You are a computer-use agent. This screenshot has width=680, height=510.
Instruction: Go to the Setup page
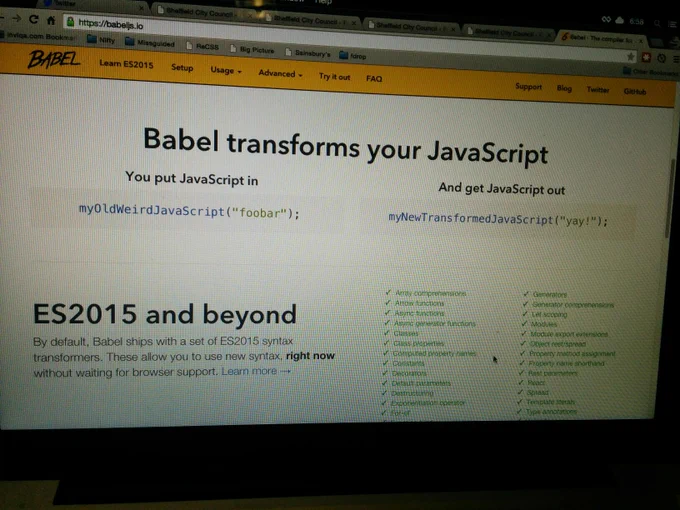[x=182, y=68]
